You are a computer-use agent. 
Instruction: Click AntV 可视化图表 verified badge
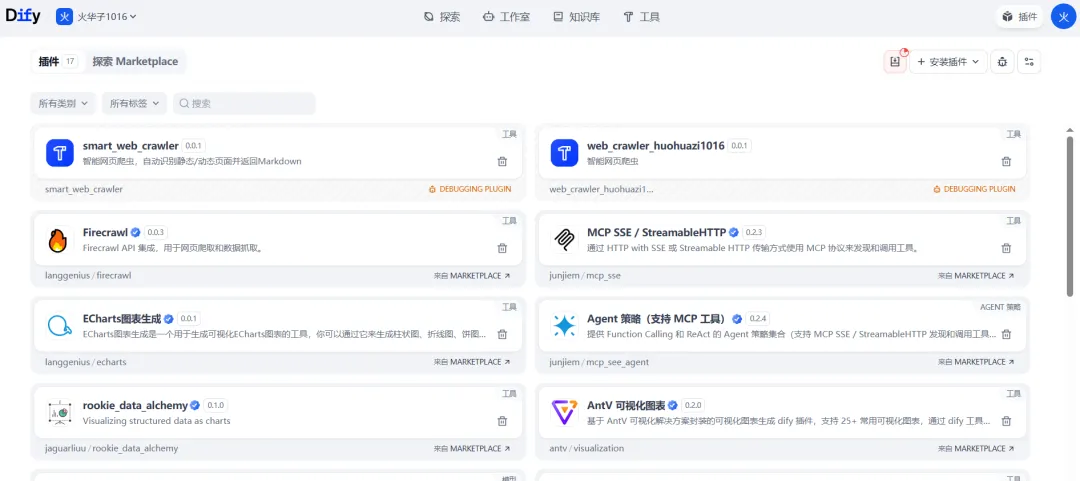click(672, 405)
